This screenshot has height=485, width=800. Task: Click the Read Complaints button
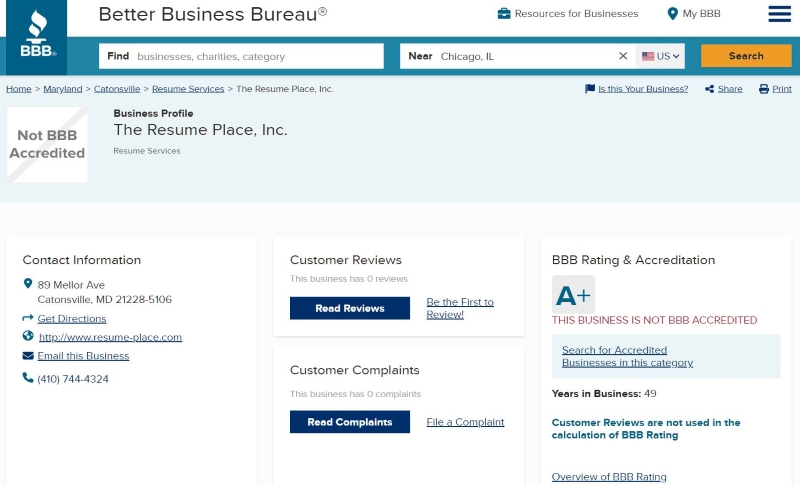coord(349,422)
